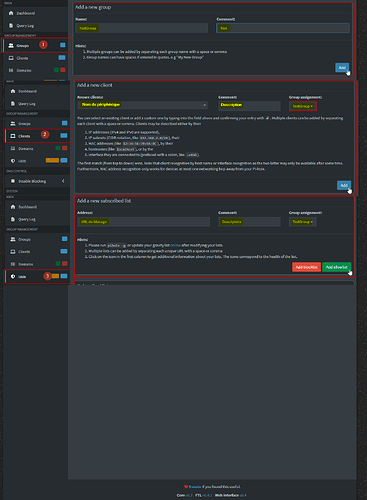The image size is (367, 500).
Task: Open the Core version link in footer
Action: [x=189, y=495]
